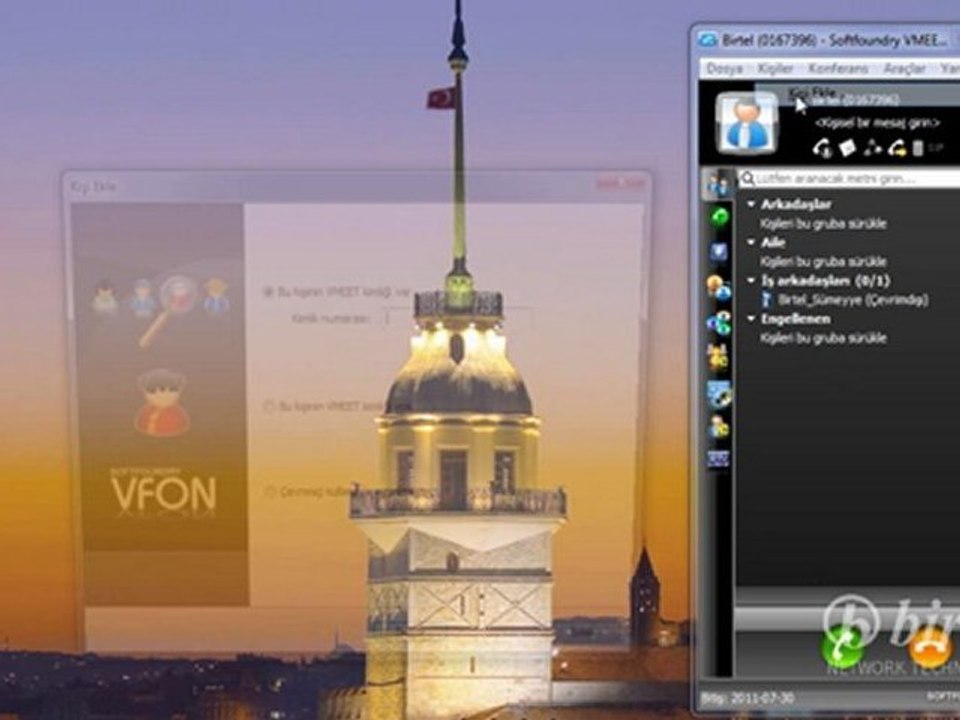Click the user with yellow badge sidebar icon
The width and height of the screenshot is (960, 720).
[719, 427]
